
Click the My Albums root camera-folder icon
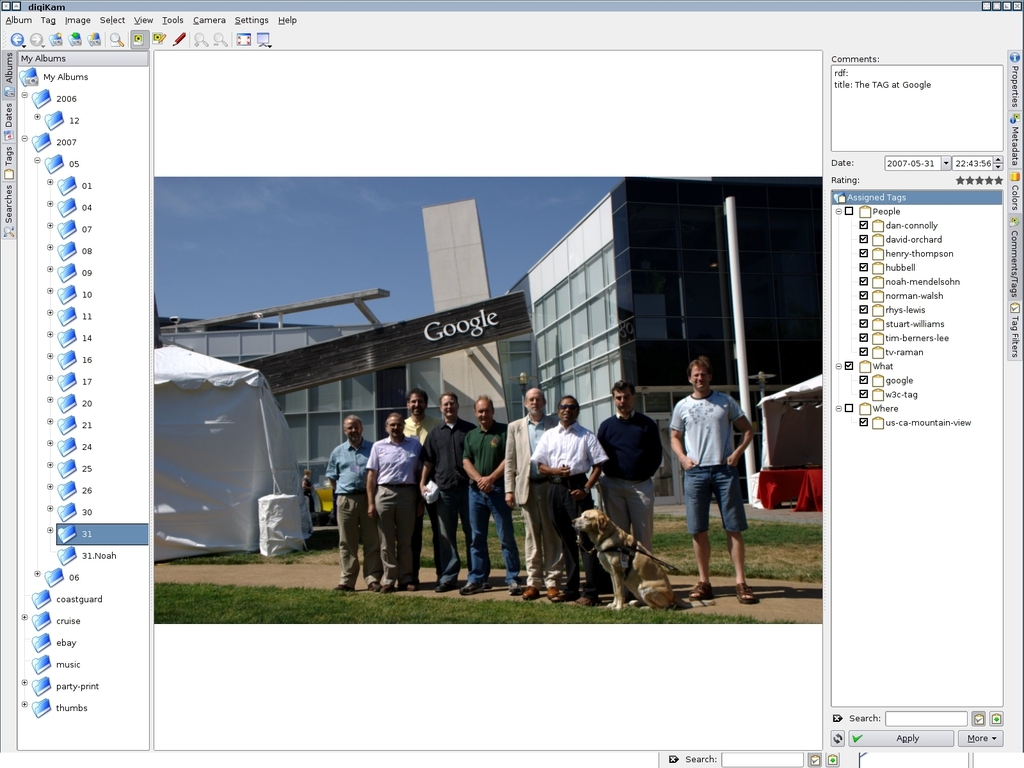point(29,77)
